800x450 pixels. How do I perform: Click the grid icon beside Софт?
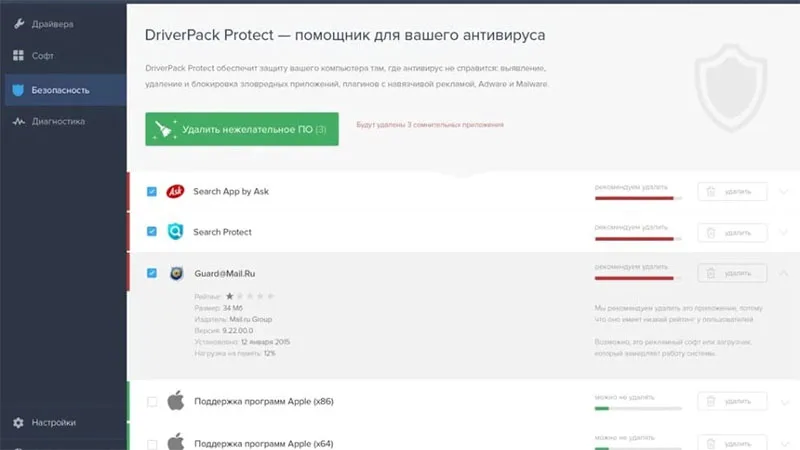pyautogui.click(x=18, y=56)
